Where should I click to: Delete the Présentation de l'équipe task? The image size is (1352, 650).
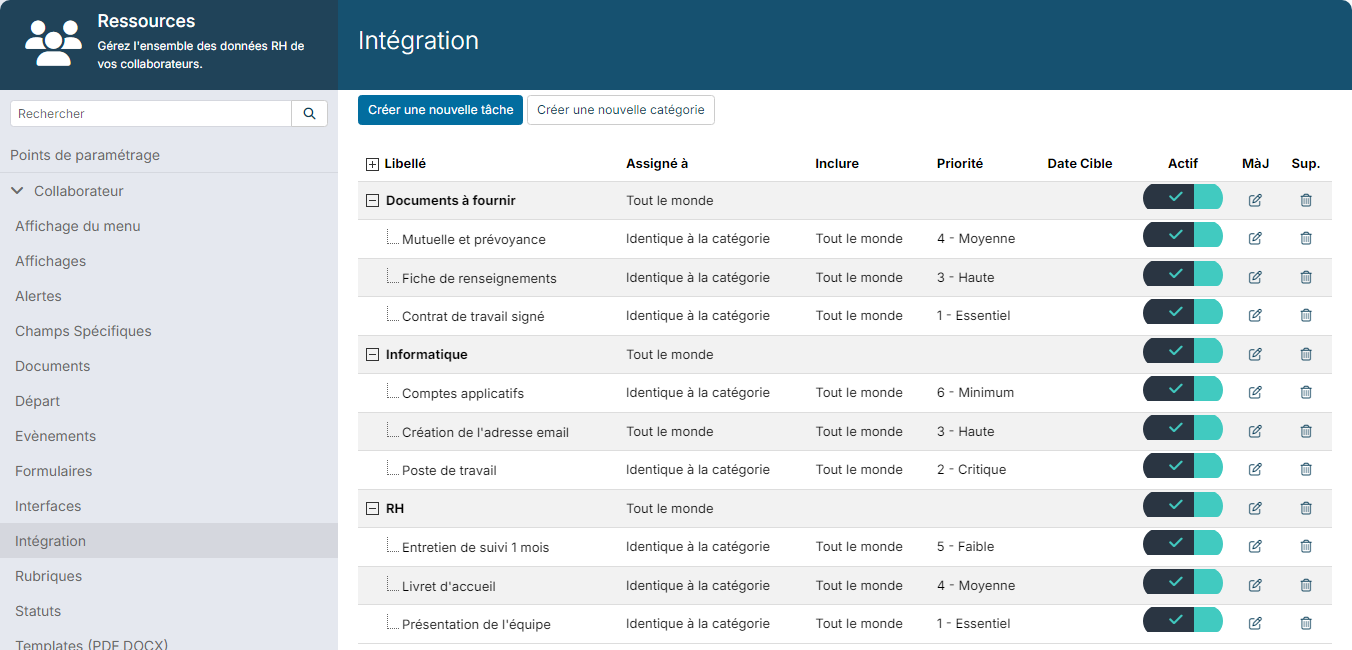[x=1306, y=623]
